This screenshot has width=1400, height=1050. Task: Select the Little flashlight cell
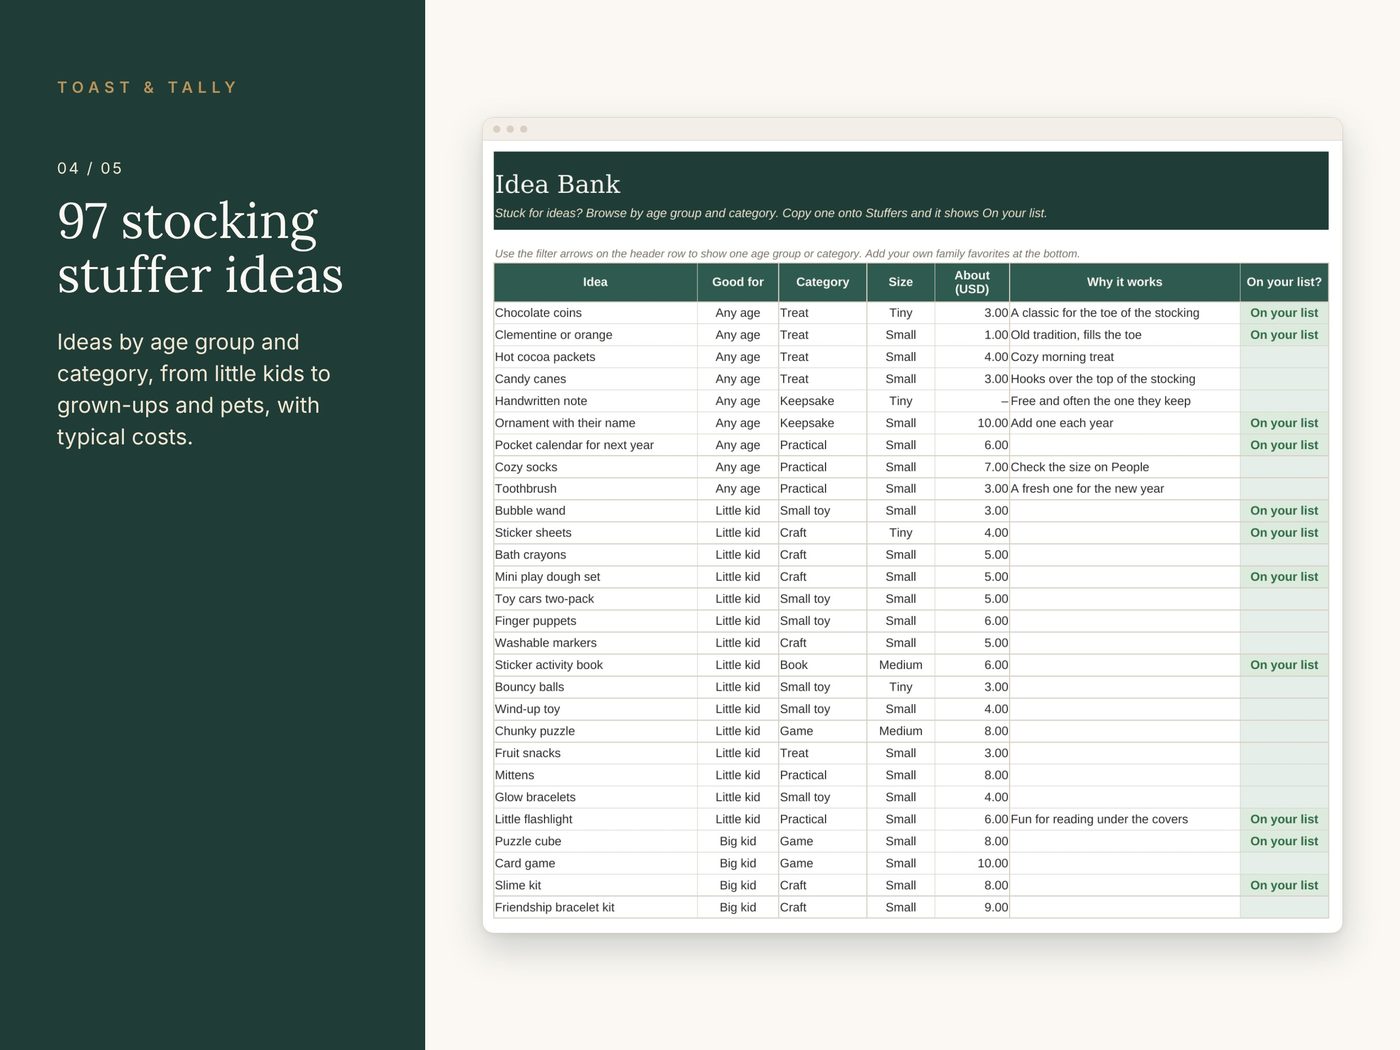tap(595, 819)
